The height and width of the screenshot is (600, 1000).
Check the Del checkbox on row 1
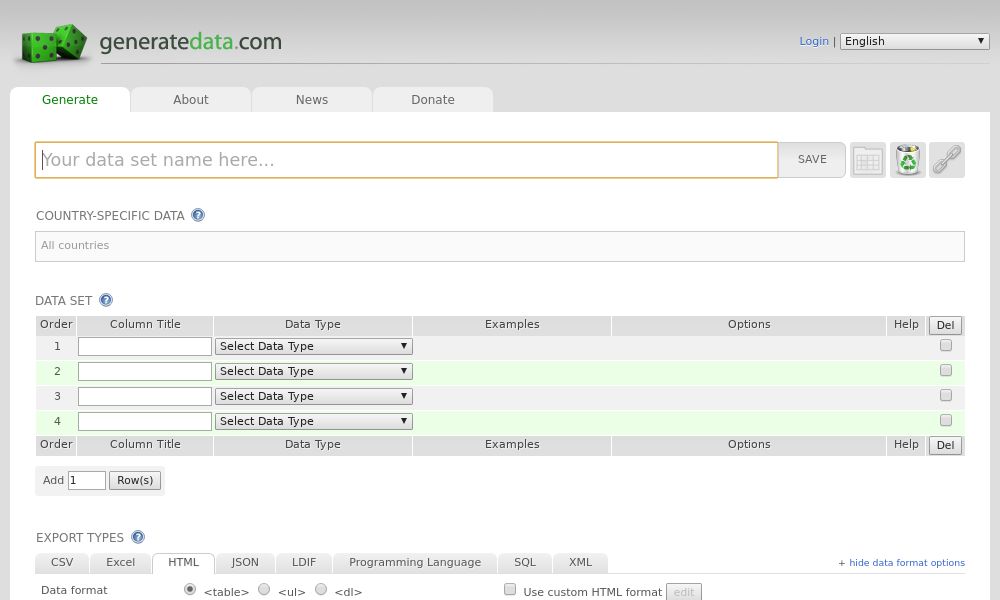[945, 344]
